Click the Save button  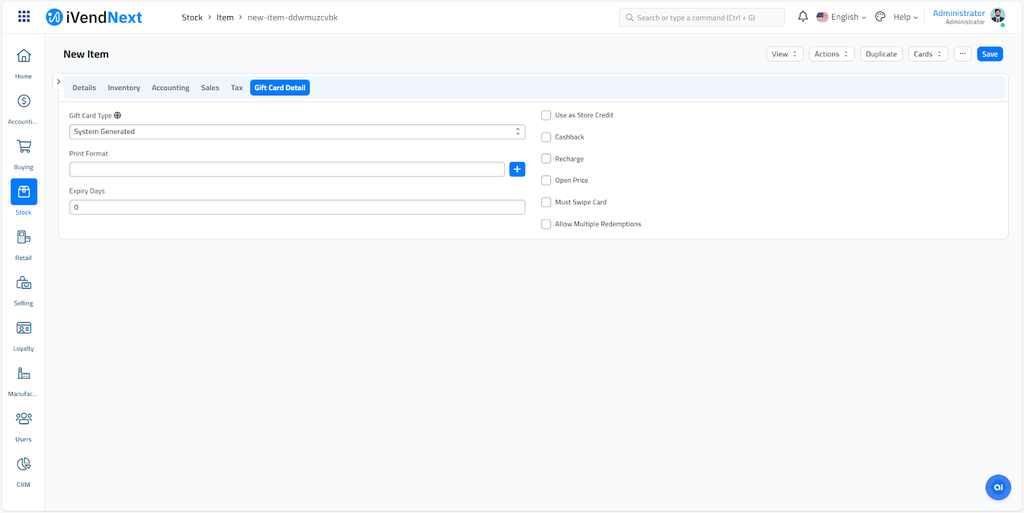pos(989,54)
